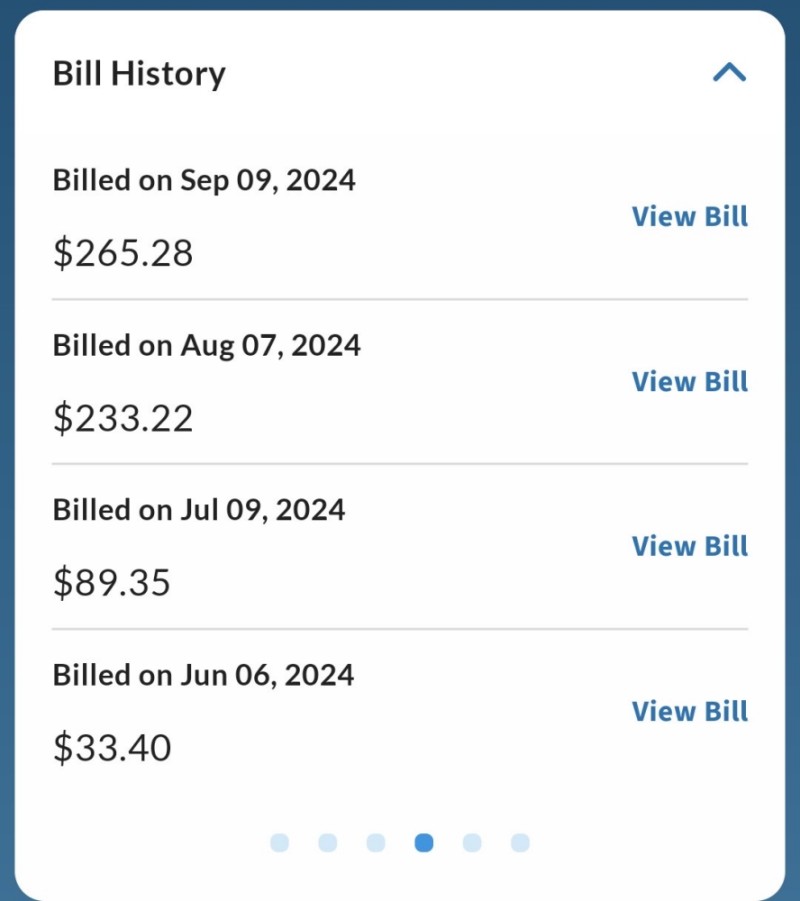View the Jul 09, 2024 bill
The image size is (800, 901).
[689, 546]
